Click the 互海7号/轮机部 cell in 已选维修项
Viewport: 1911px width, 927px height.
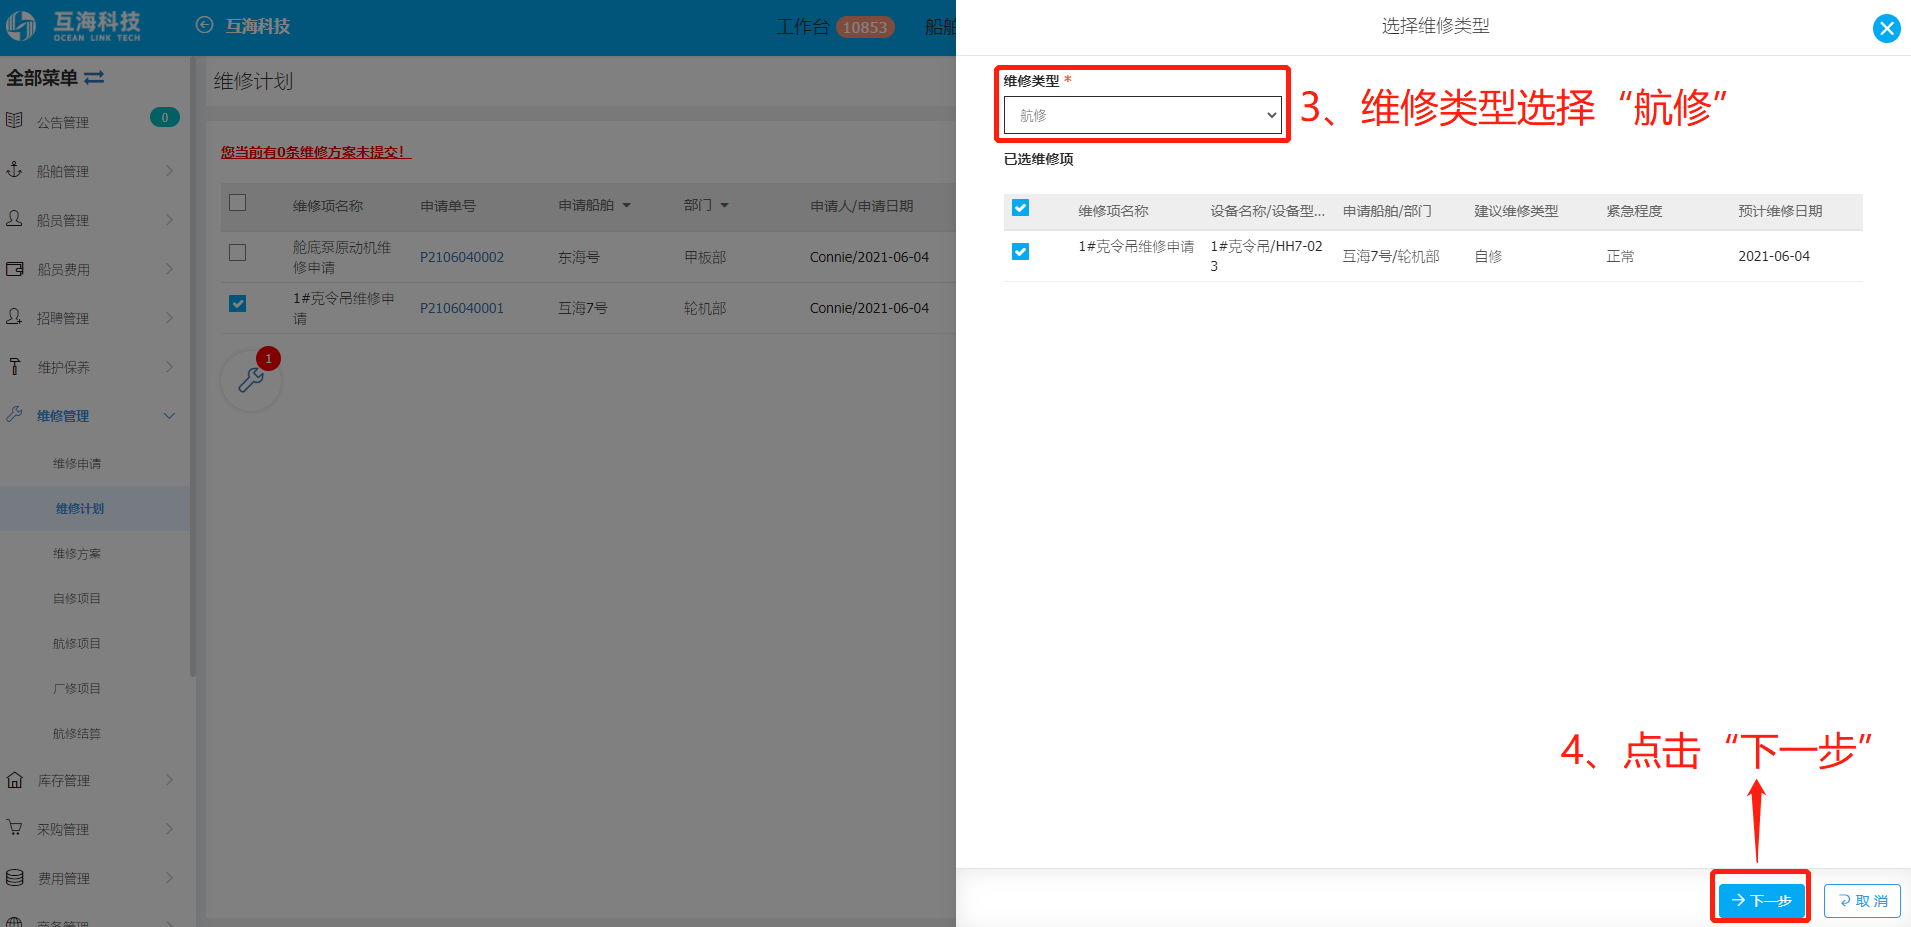(1391, 256)
